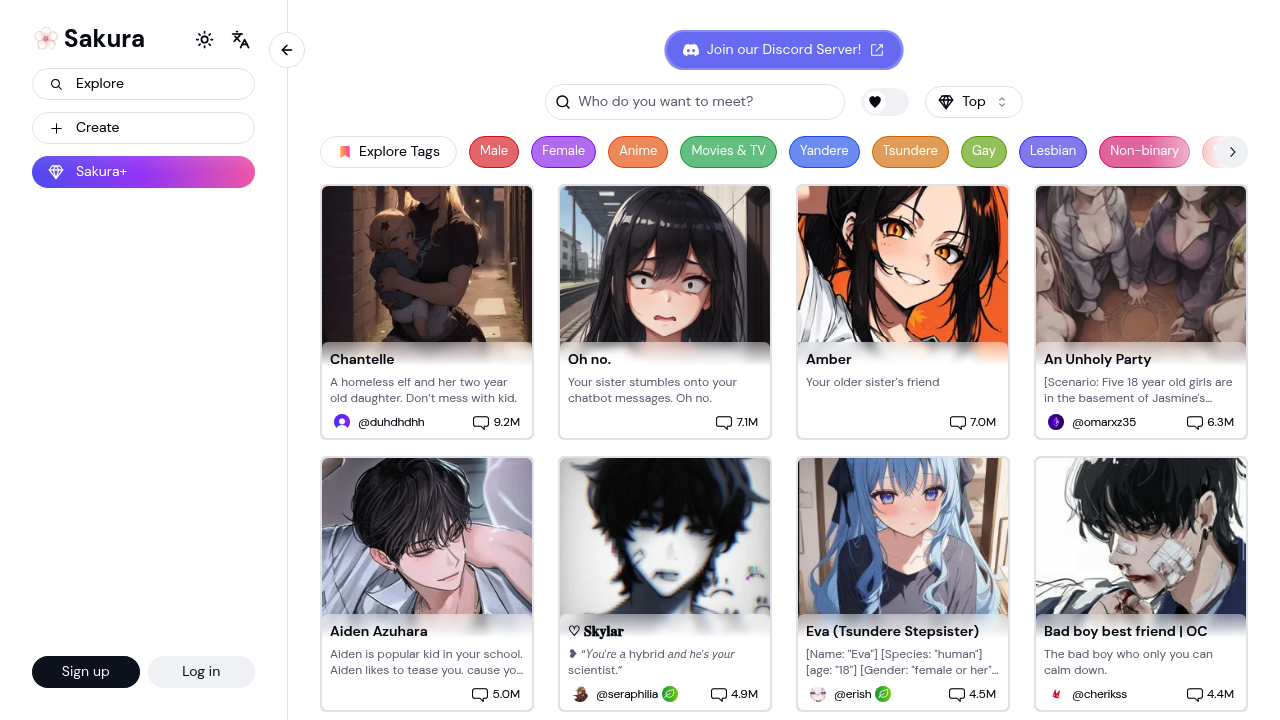Click username @cherikss
Viewport: 1280px width, 720px height.
point(1099,695)
